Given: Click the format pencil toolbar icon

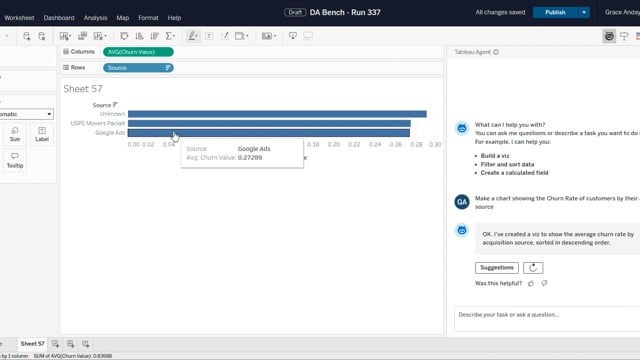Looking at the screenshot, I should (x=224, y=36).
